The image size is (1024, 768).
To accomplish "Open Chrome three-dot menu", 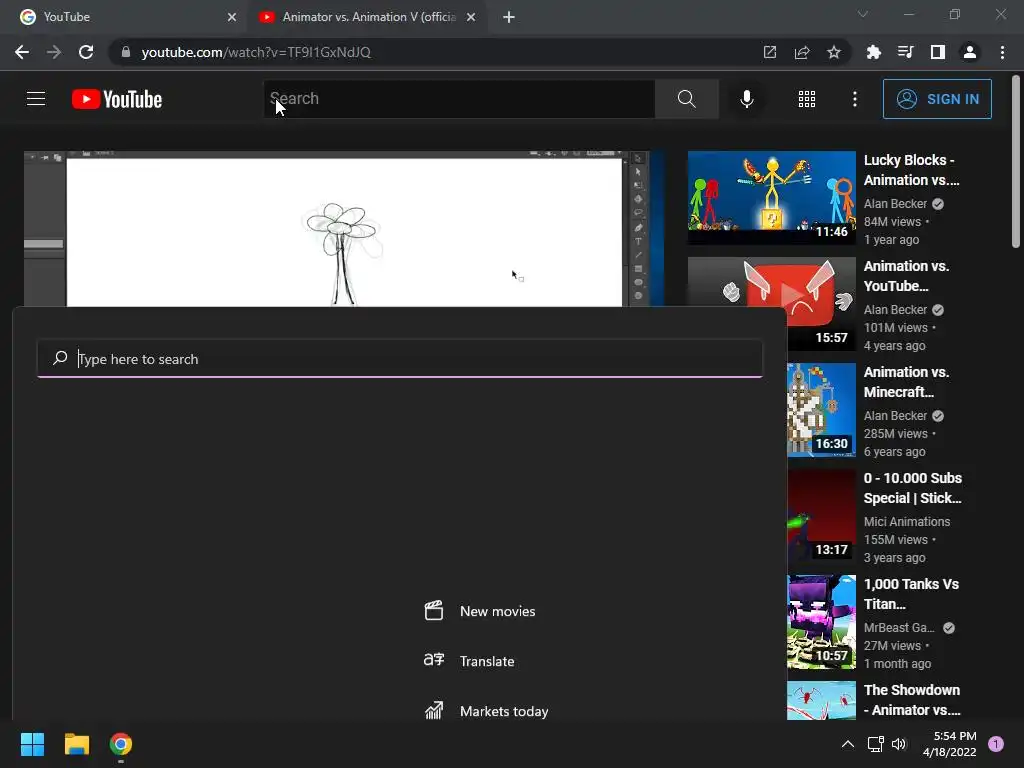I will pos(1002,52).
